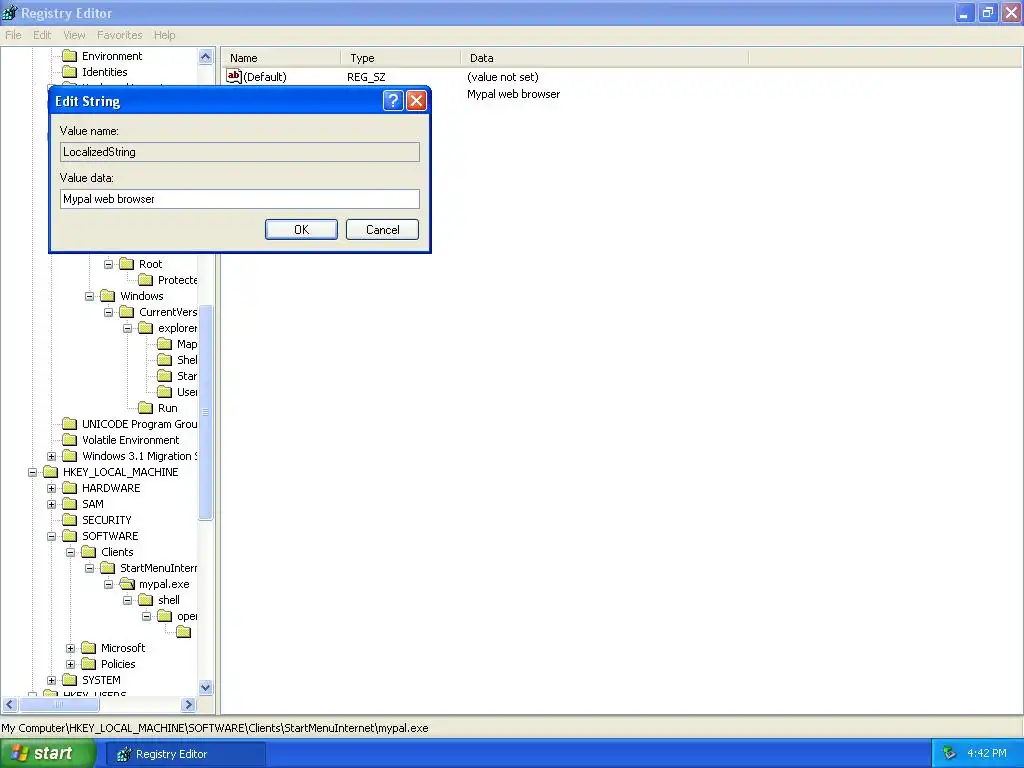Expand the Microsoft key
The width and height of the screenshot is (1024, 768).
71,648
